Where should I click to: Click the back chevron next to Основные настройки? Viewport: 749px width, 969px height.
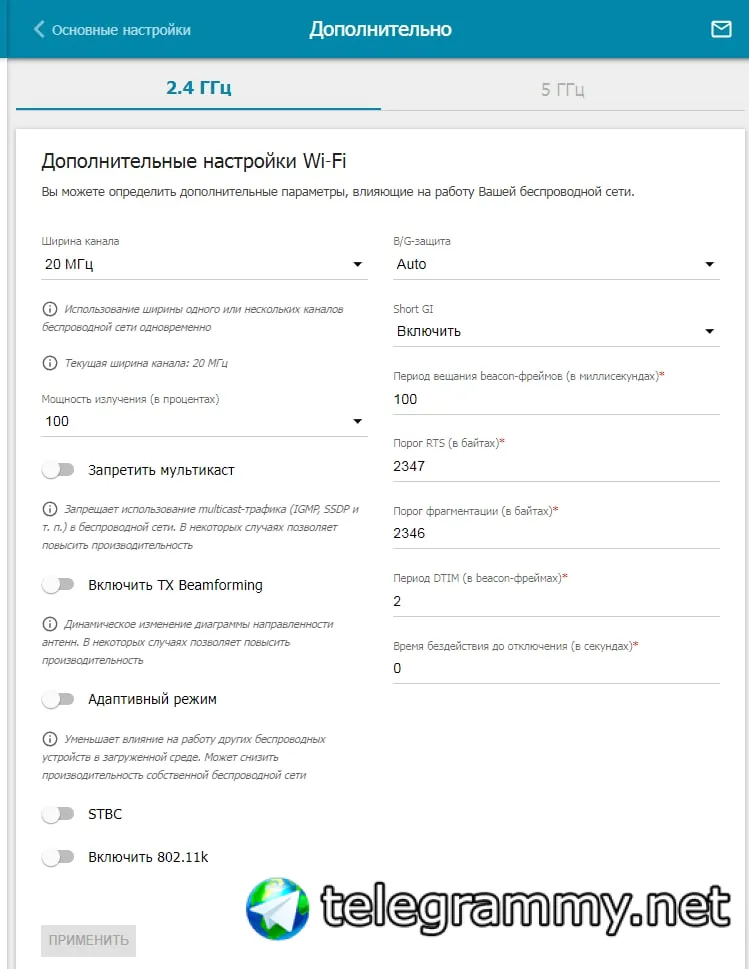(x=39, y=29)
